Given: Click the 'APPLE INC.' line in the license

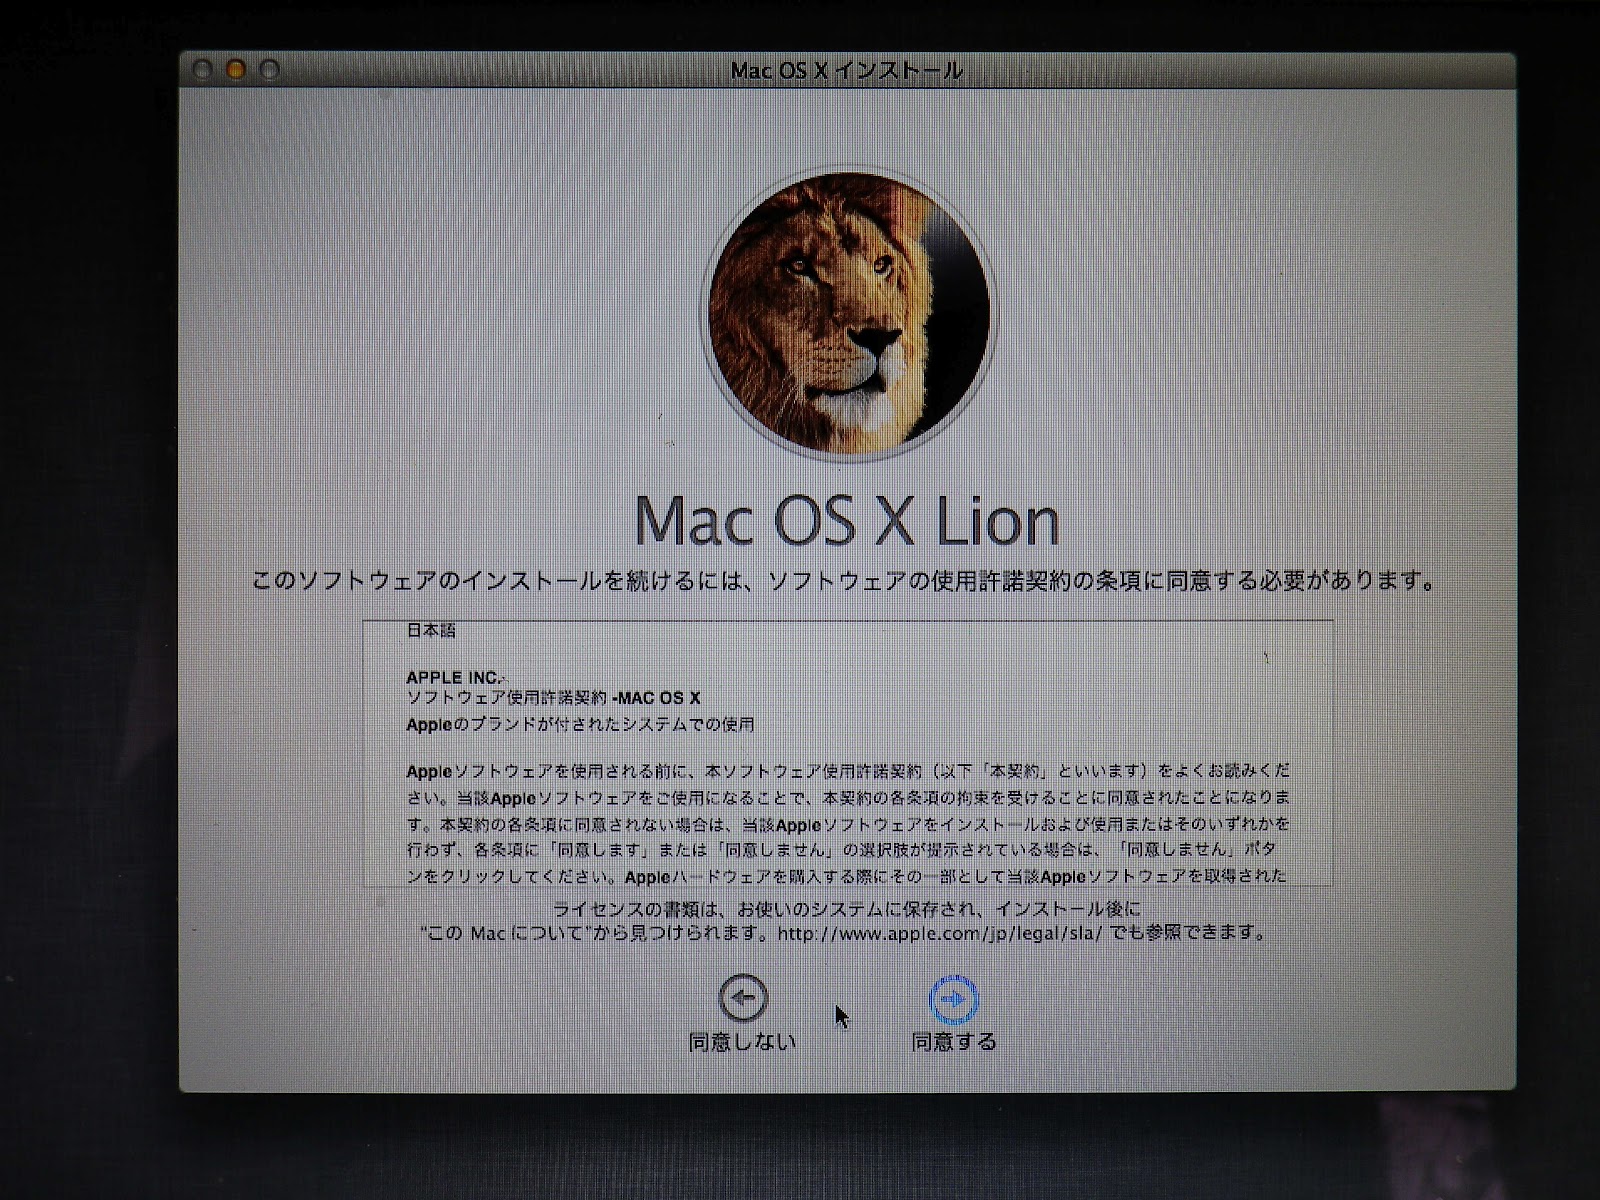Looking at the screenshot, I should point(453,677).
